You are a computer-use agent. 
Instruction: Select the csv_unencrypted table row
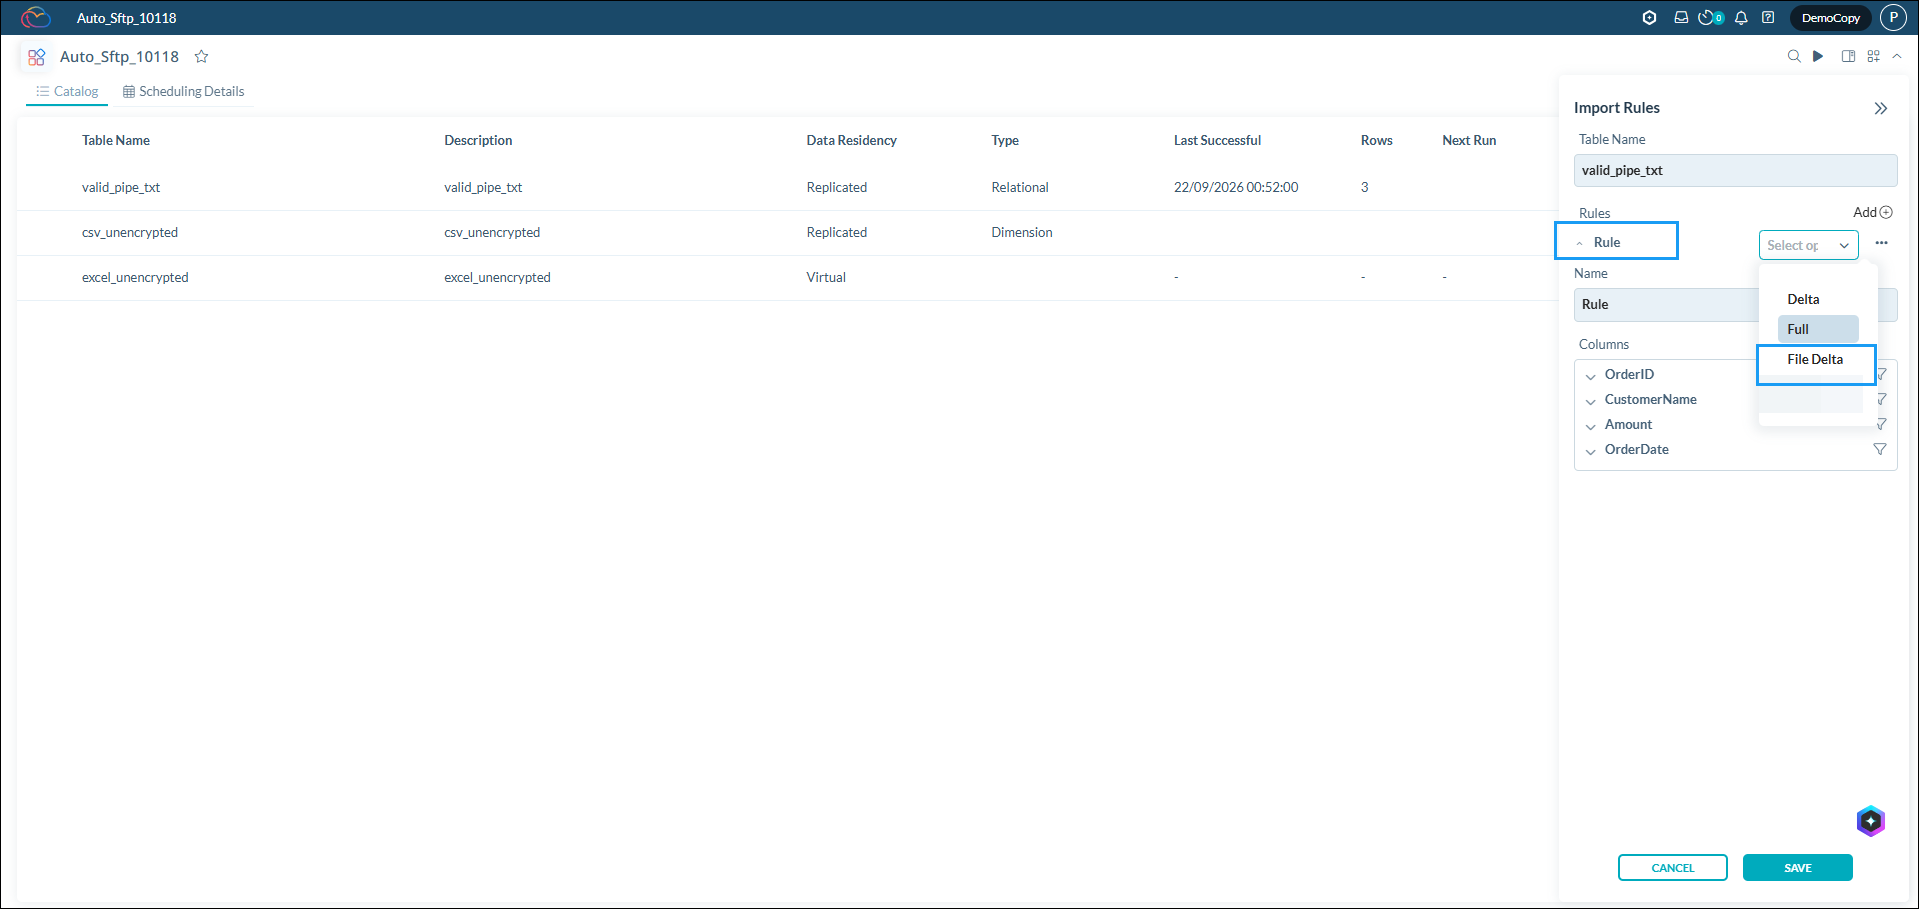click(x=787, y=233)
